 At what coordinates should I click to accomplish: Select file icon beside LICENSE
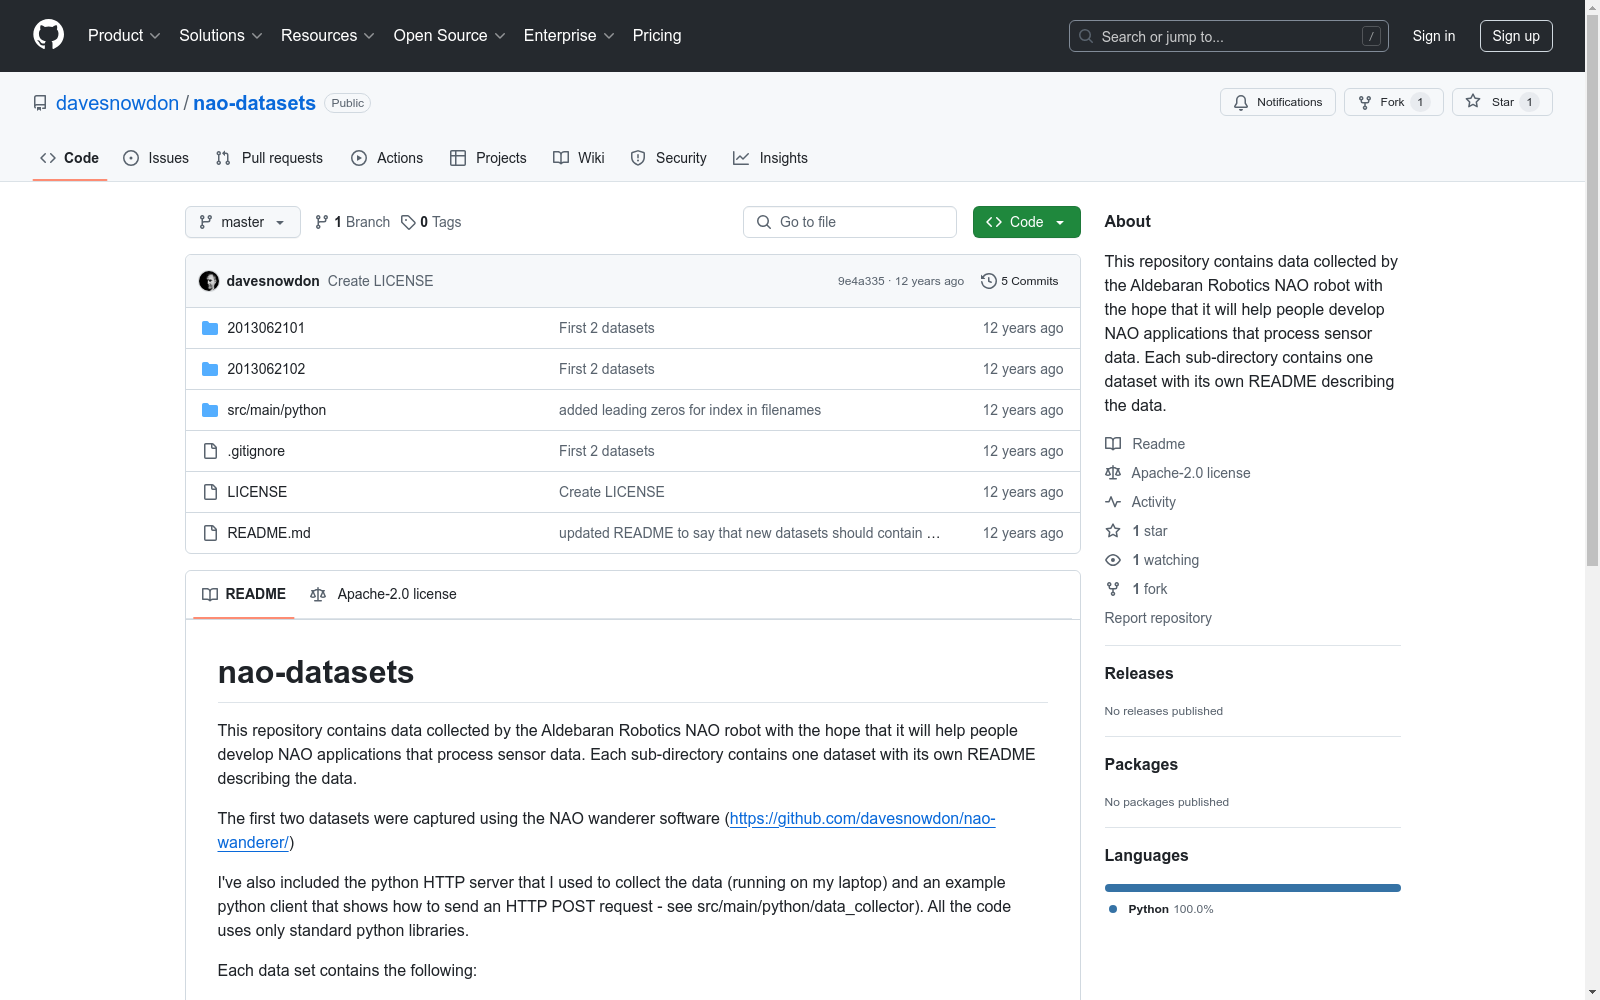click(210, 492)
